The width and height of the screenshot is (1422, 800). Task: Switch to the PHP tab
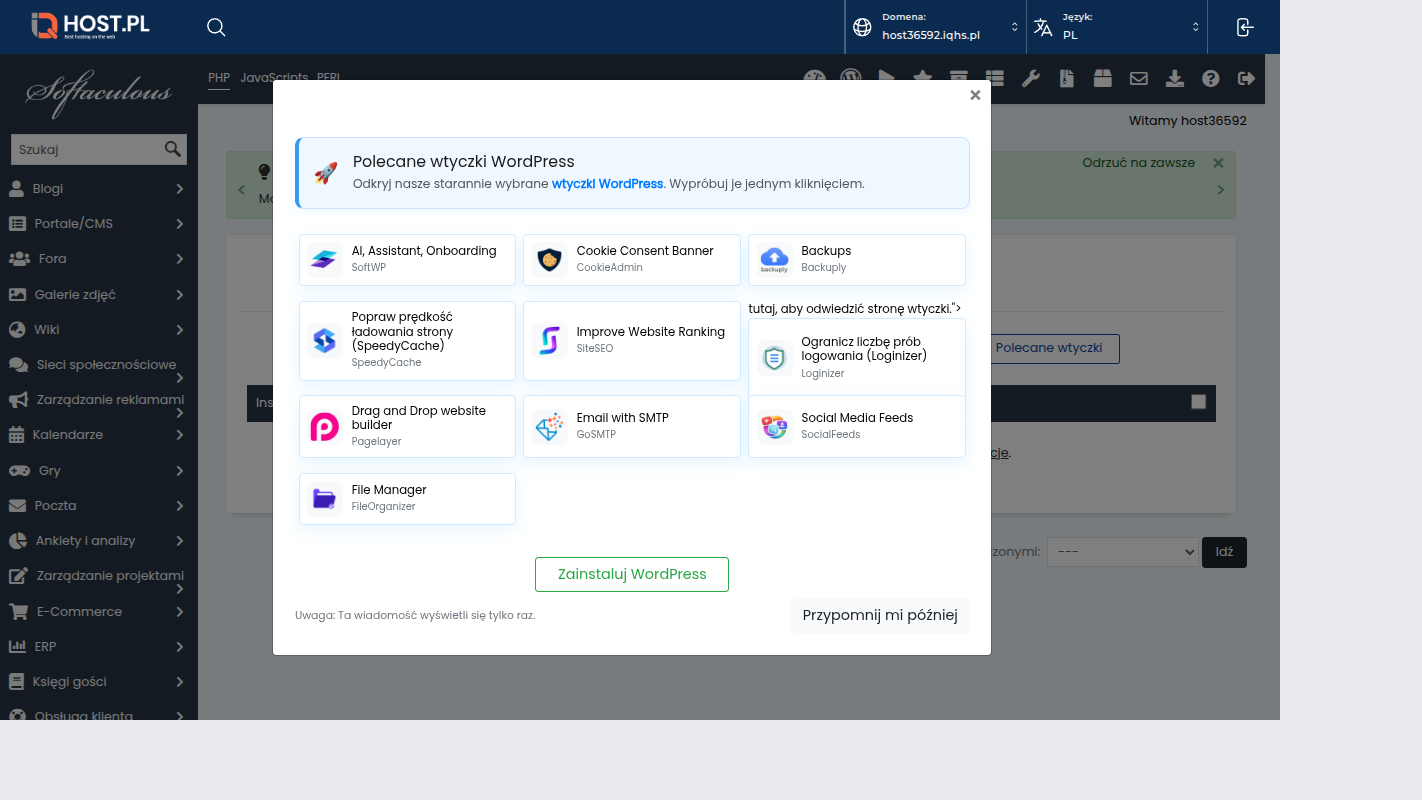click(x=219, y=78)
